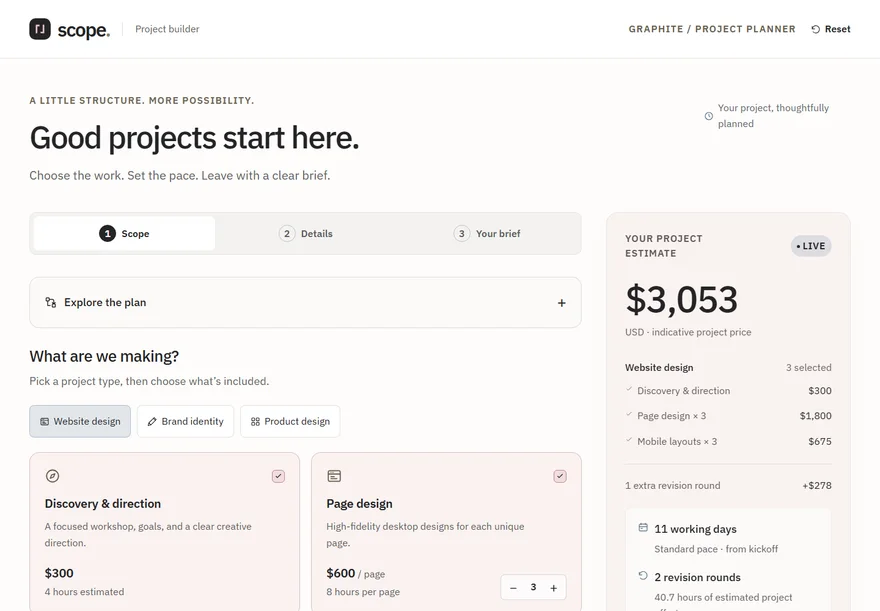Click the check mark beside Mobile layouts × 3

pos(629,440)
